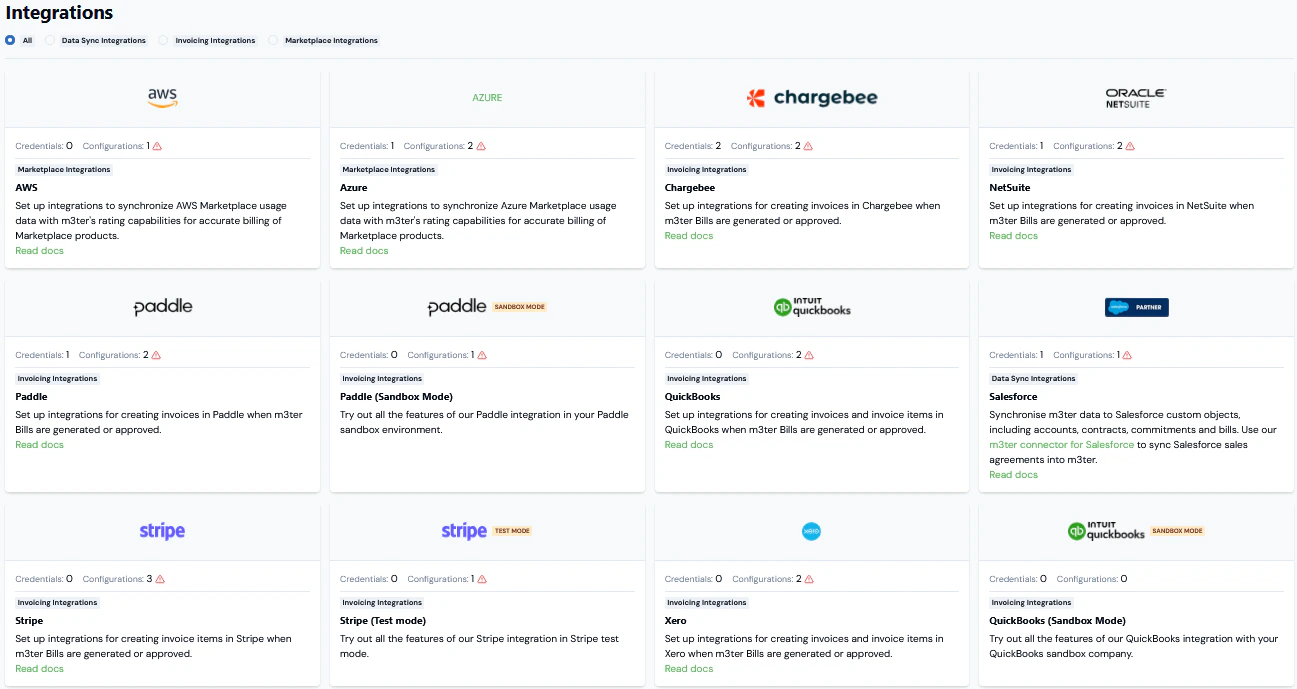Click the Paddle logo without sandbox badge
The height and width of the screenshot is (689, 1297).
coord(163,307)
